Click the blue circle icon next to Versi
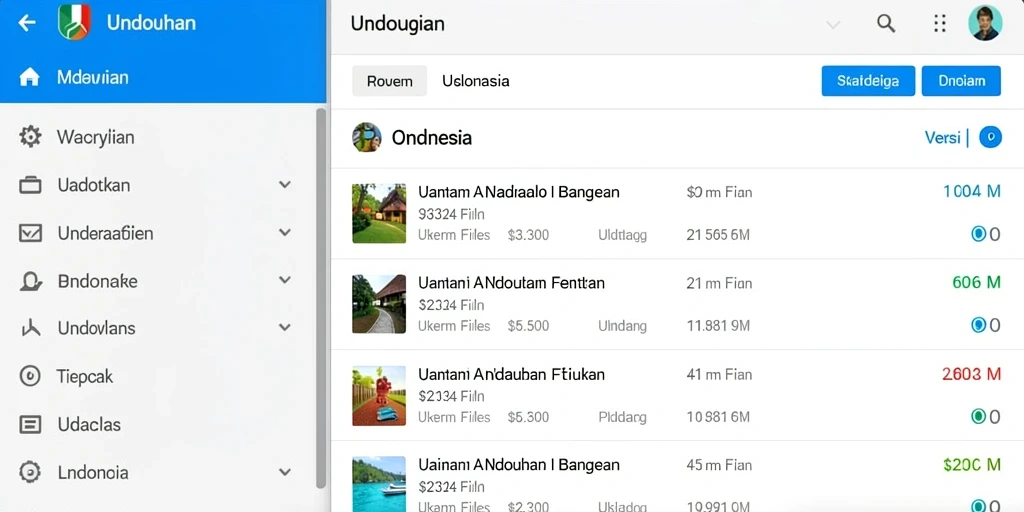Image resolution: width=1024 pixels, height=512 pixels. tap(991, 136)
